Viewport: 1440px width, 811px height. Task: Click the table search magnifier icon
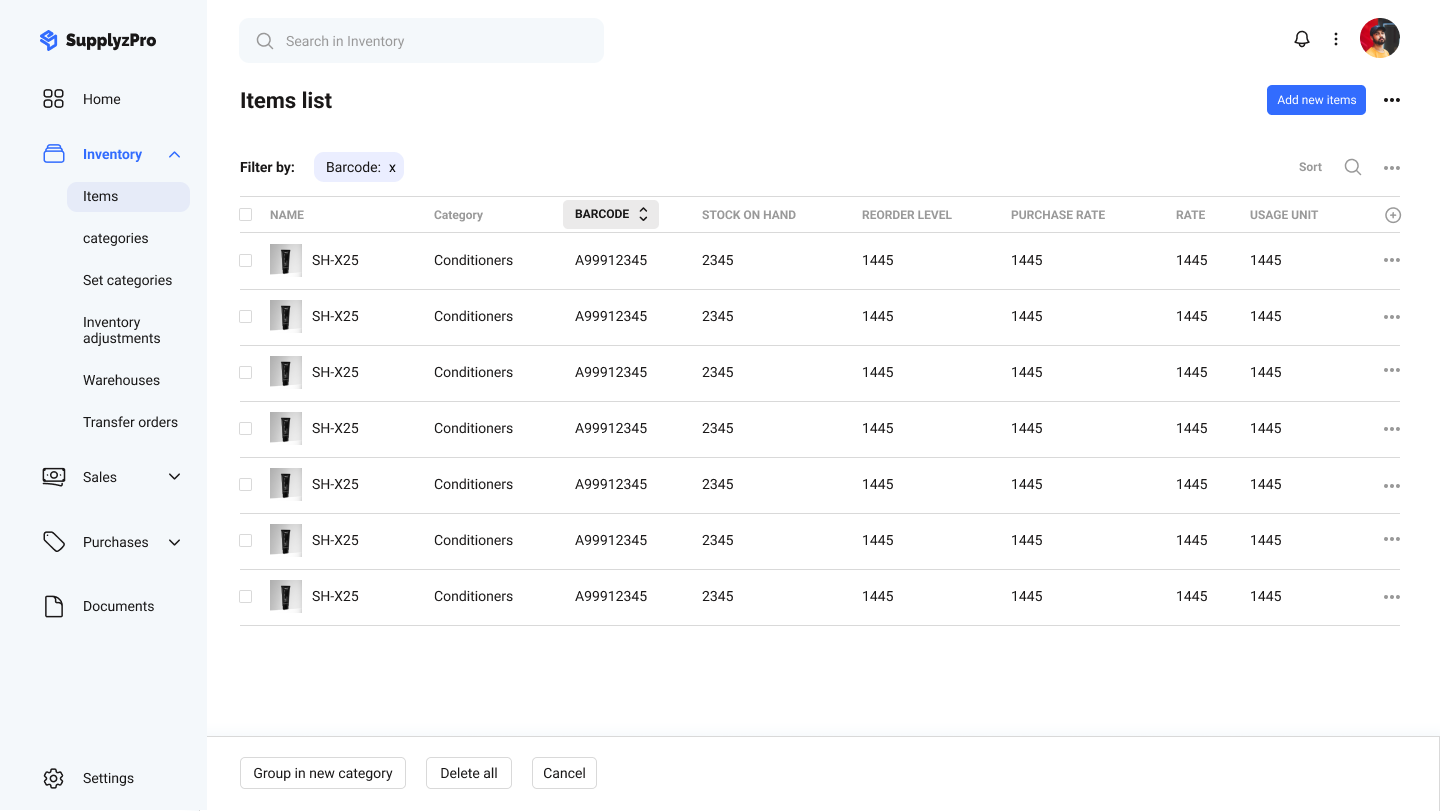tap(1352, 167)
